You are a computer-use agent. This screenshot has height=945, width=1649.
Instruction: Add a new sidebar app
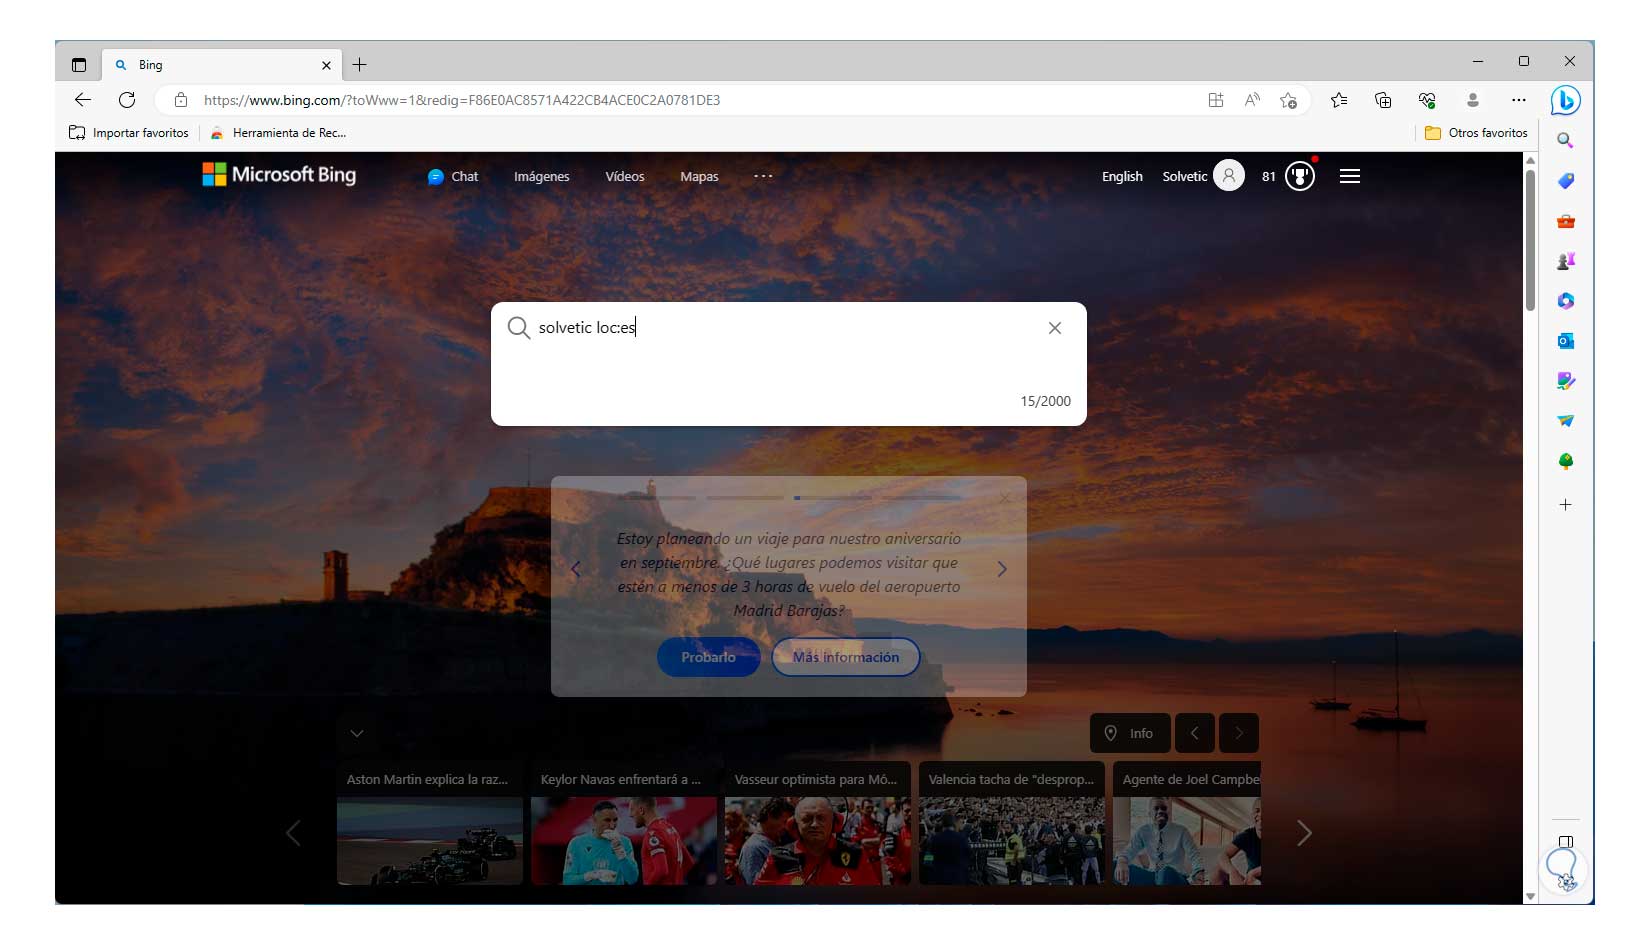coord(1566,505)
